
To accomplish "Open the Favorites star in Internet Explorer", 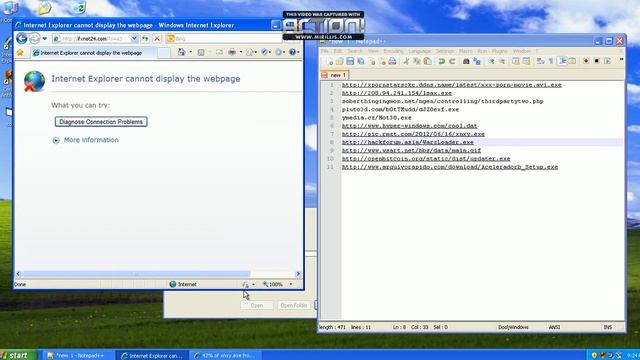I will (x=20, y=53).
